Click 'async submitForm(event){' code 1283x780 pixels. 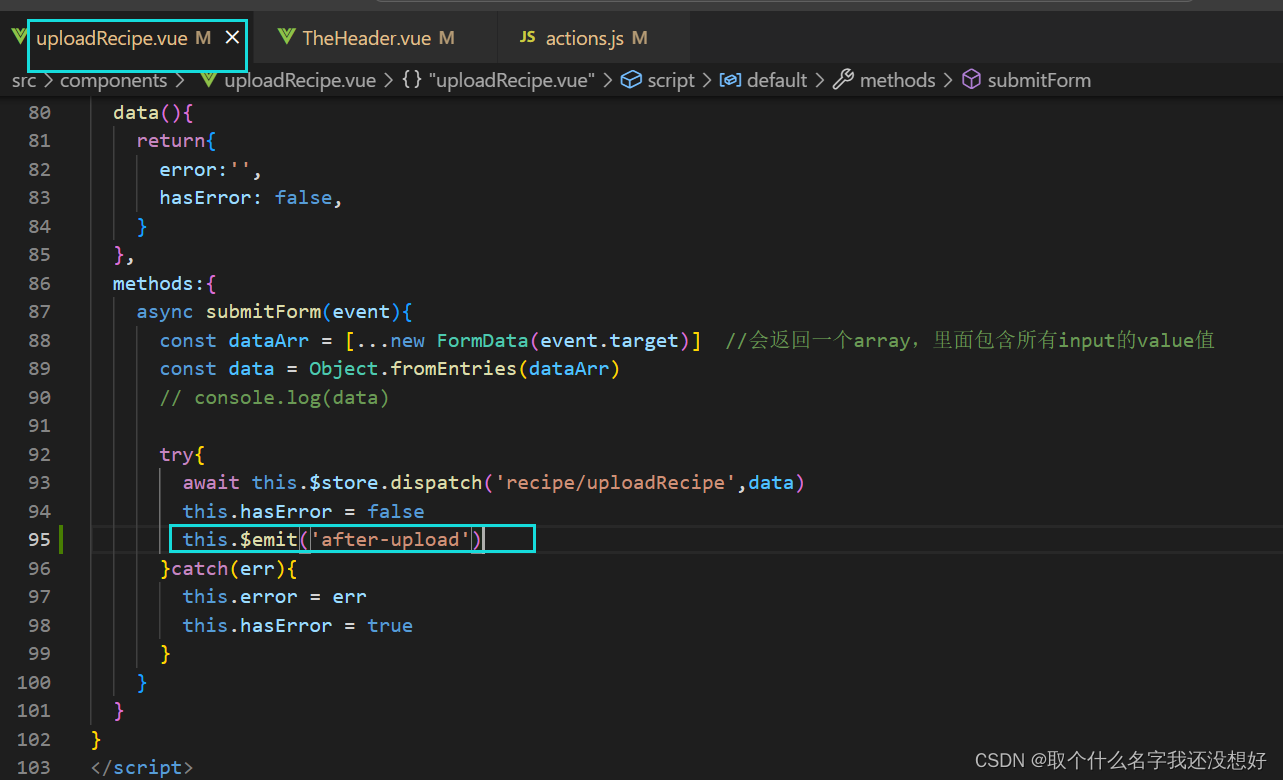click(x=275, y=312)
